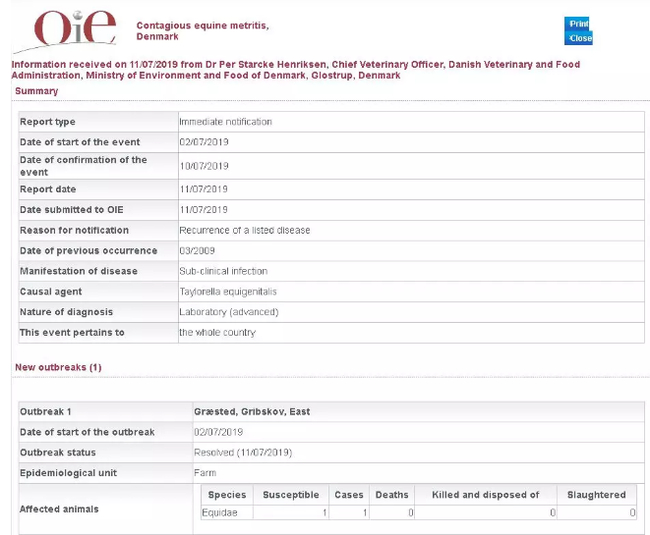Click the 'Sub-clinical infection' value
The width and height of the screenshot is (650, 535).
(x=223, y=271)
